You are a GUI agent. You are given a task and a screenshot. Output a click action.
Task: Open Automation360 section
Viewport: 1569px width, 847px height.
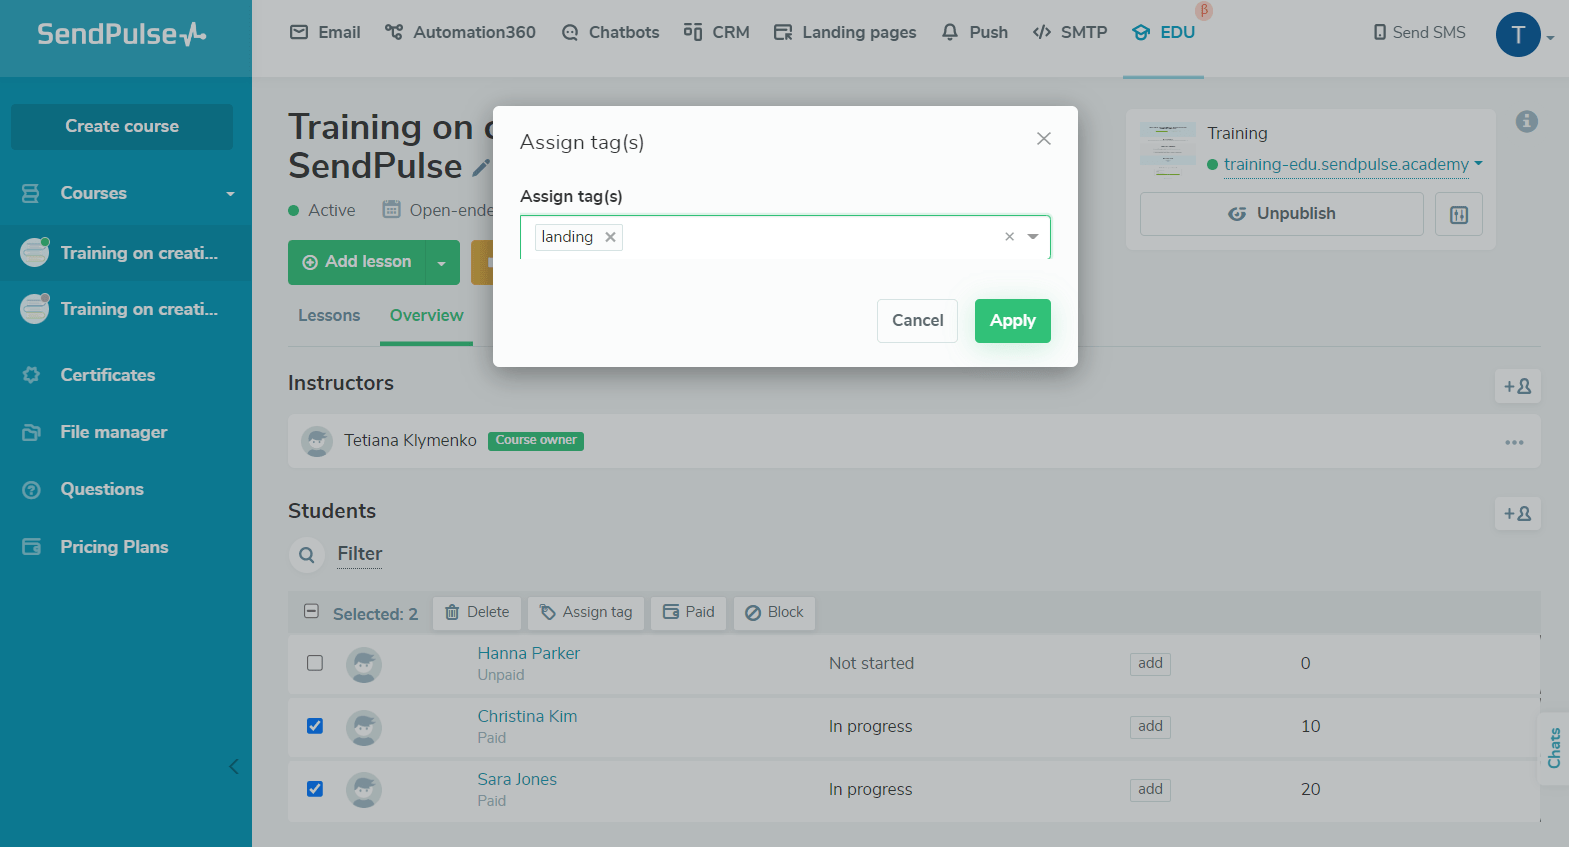pyautogui.click(x=460, y=32)
